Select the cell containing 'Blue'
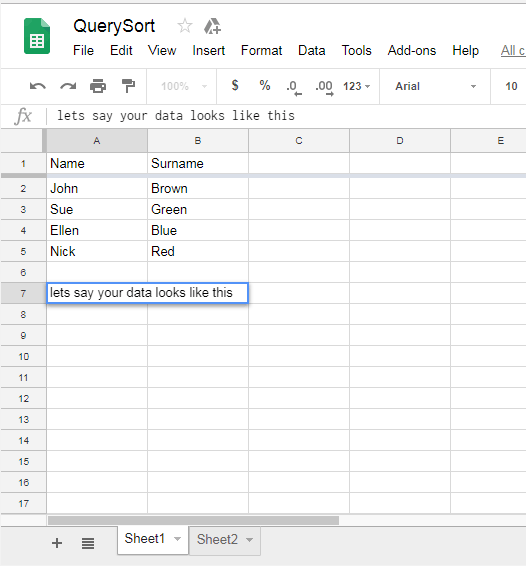 point(198,230)
